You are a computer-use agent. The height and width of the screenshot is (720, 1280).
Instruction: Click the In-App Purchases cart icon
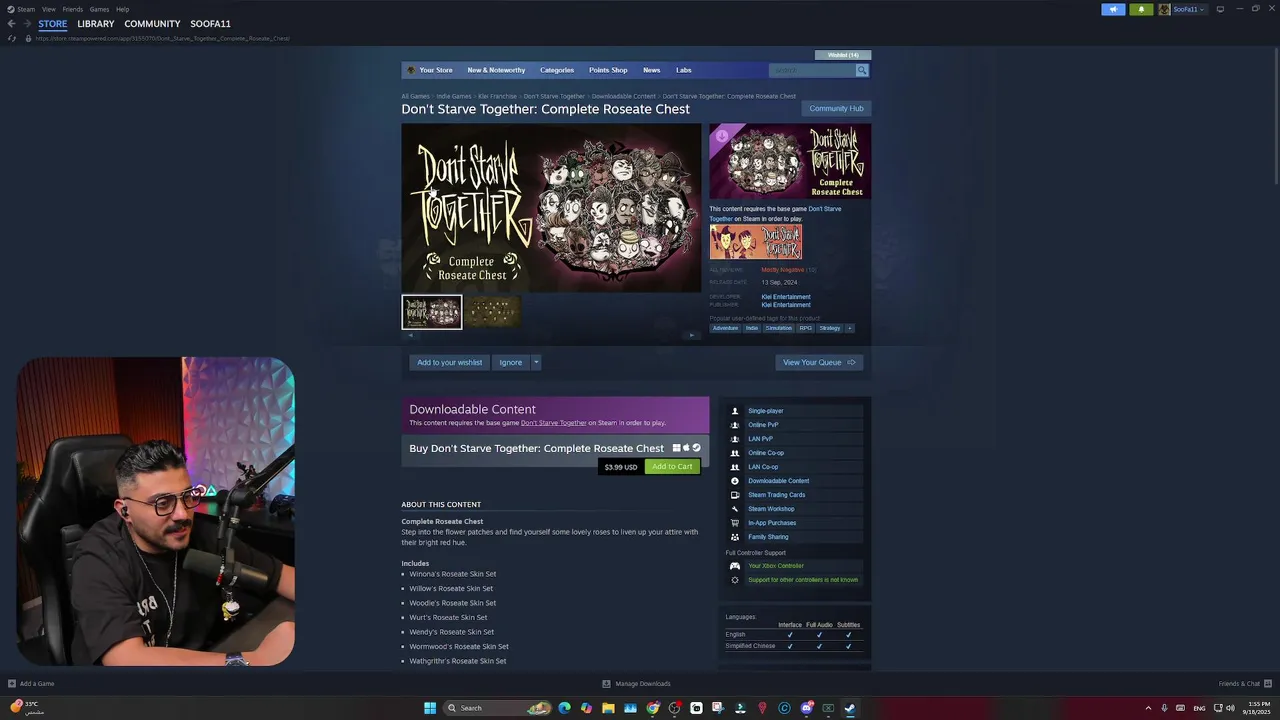click(x=735, y=523)
